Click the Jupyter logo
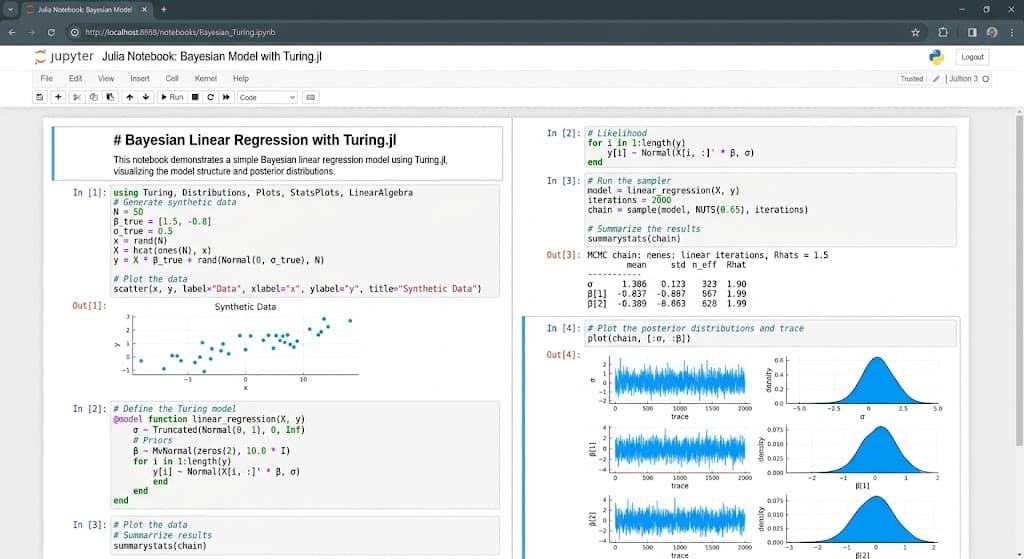This screenshot has width=1024, height=559. tap(64, 57)
